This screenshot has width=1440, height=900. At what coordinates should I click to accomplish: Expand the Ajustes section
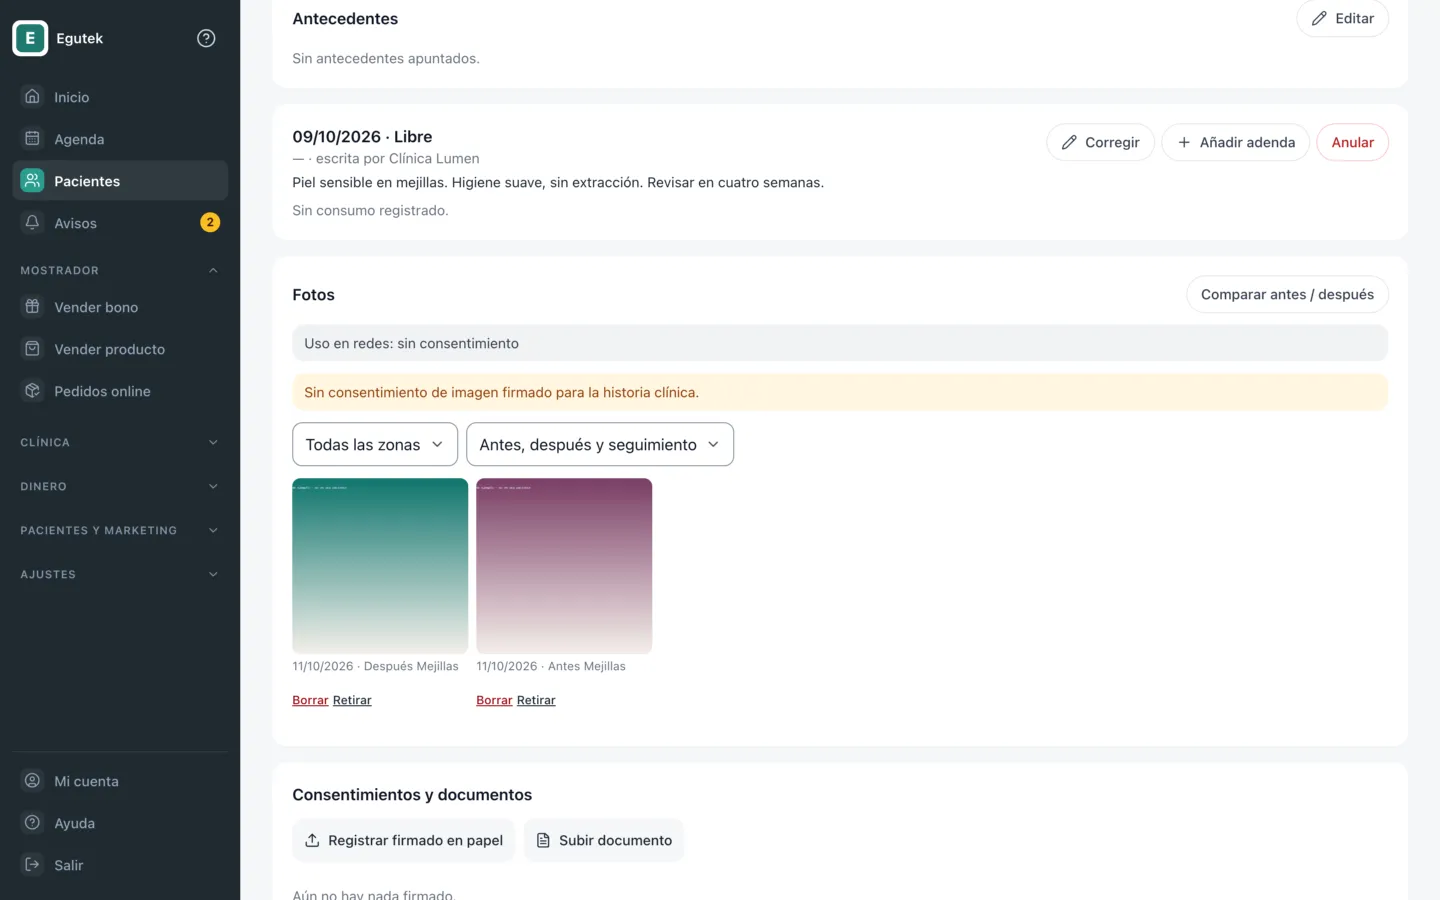click(x=120, y=574)
